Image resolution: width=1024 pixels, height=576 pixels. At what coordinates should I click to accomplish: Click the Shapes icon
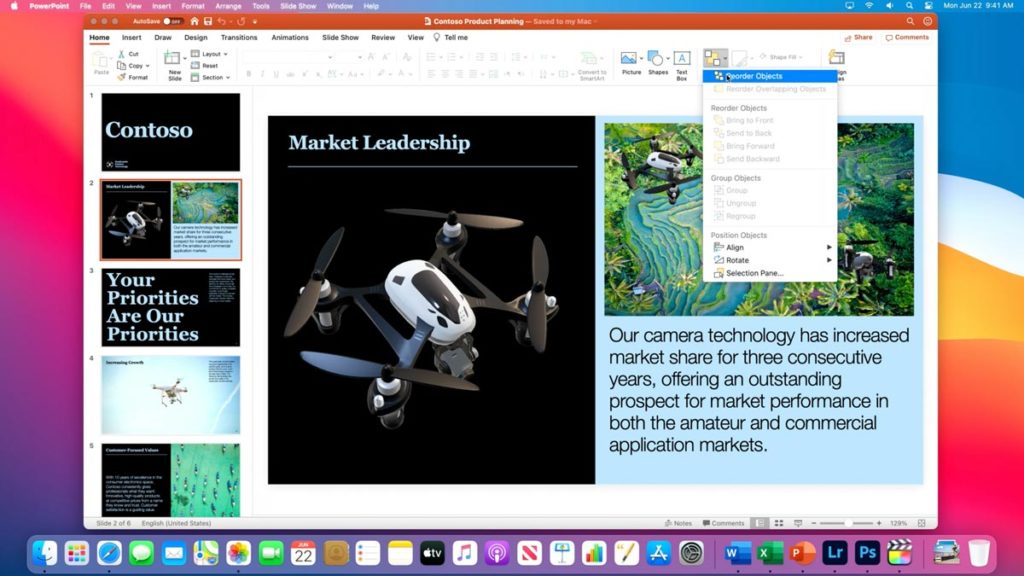click(655, 59)
